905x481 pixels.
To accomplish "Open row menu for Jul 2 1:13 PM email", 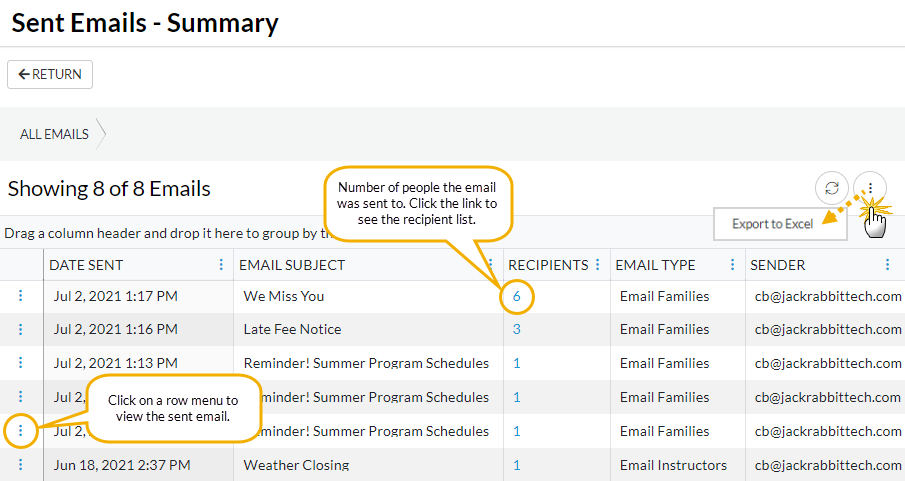I will click(x=21, y=363).
